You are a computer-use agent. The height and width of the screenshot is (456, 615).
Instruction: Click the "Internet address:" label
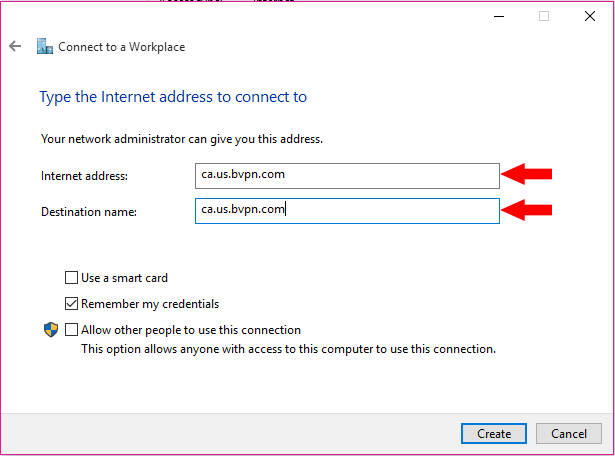85,177
